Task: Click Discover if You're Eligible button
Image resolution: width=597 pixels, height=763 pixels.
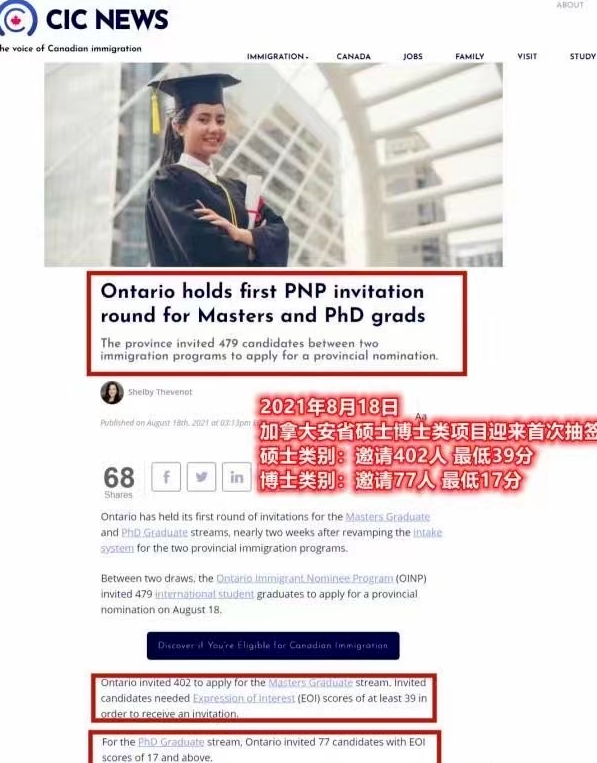Action: point(273,646)
